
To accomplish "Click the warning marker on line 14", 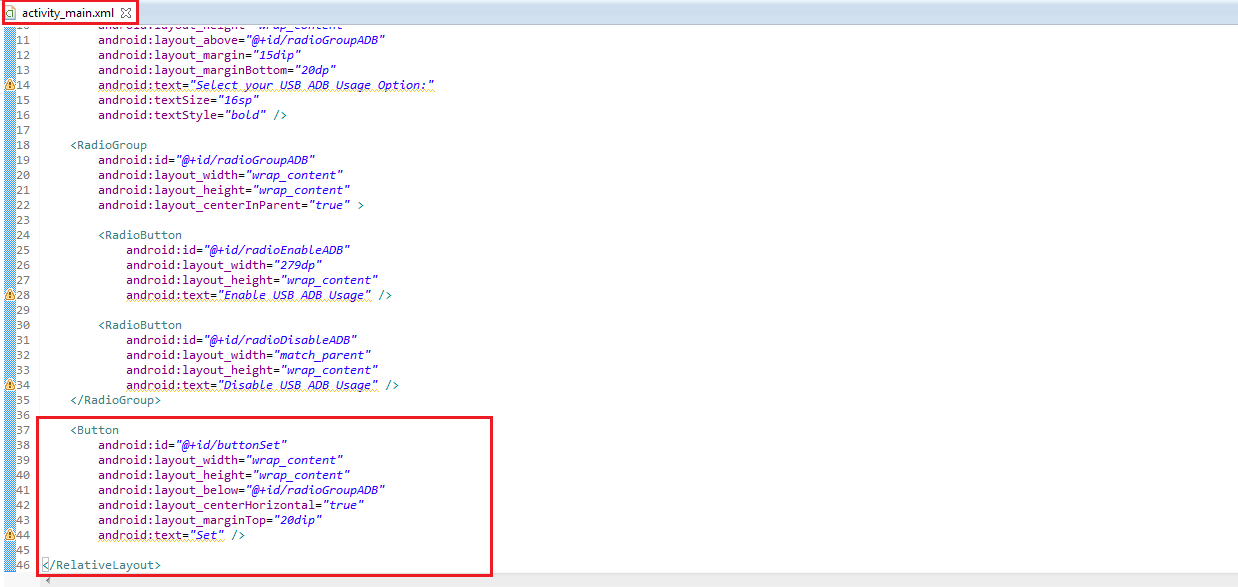I will 10,85.
